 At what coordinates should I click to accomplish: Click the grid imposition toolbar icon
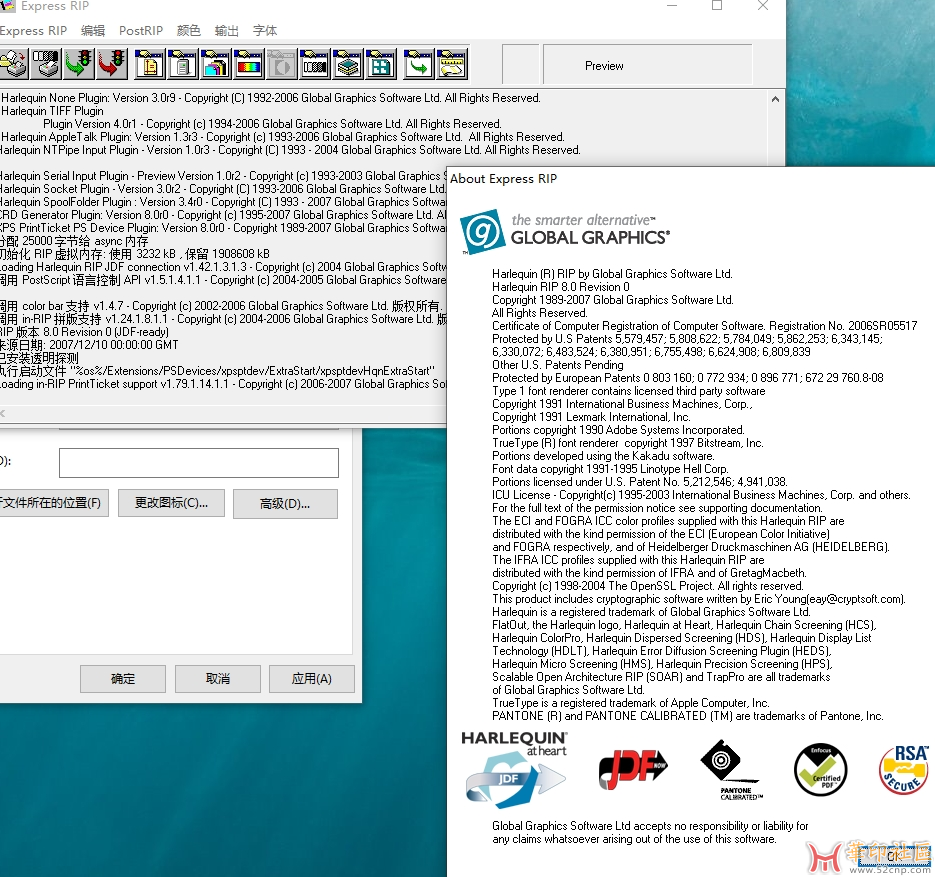380,65
